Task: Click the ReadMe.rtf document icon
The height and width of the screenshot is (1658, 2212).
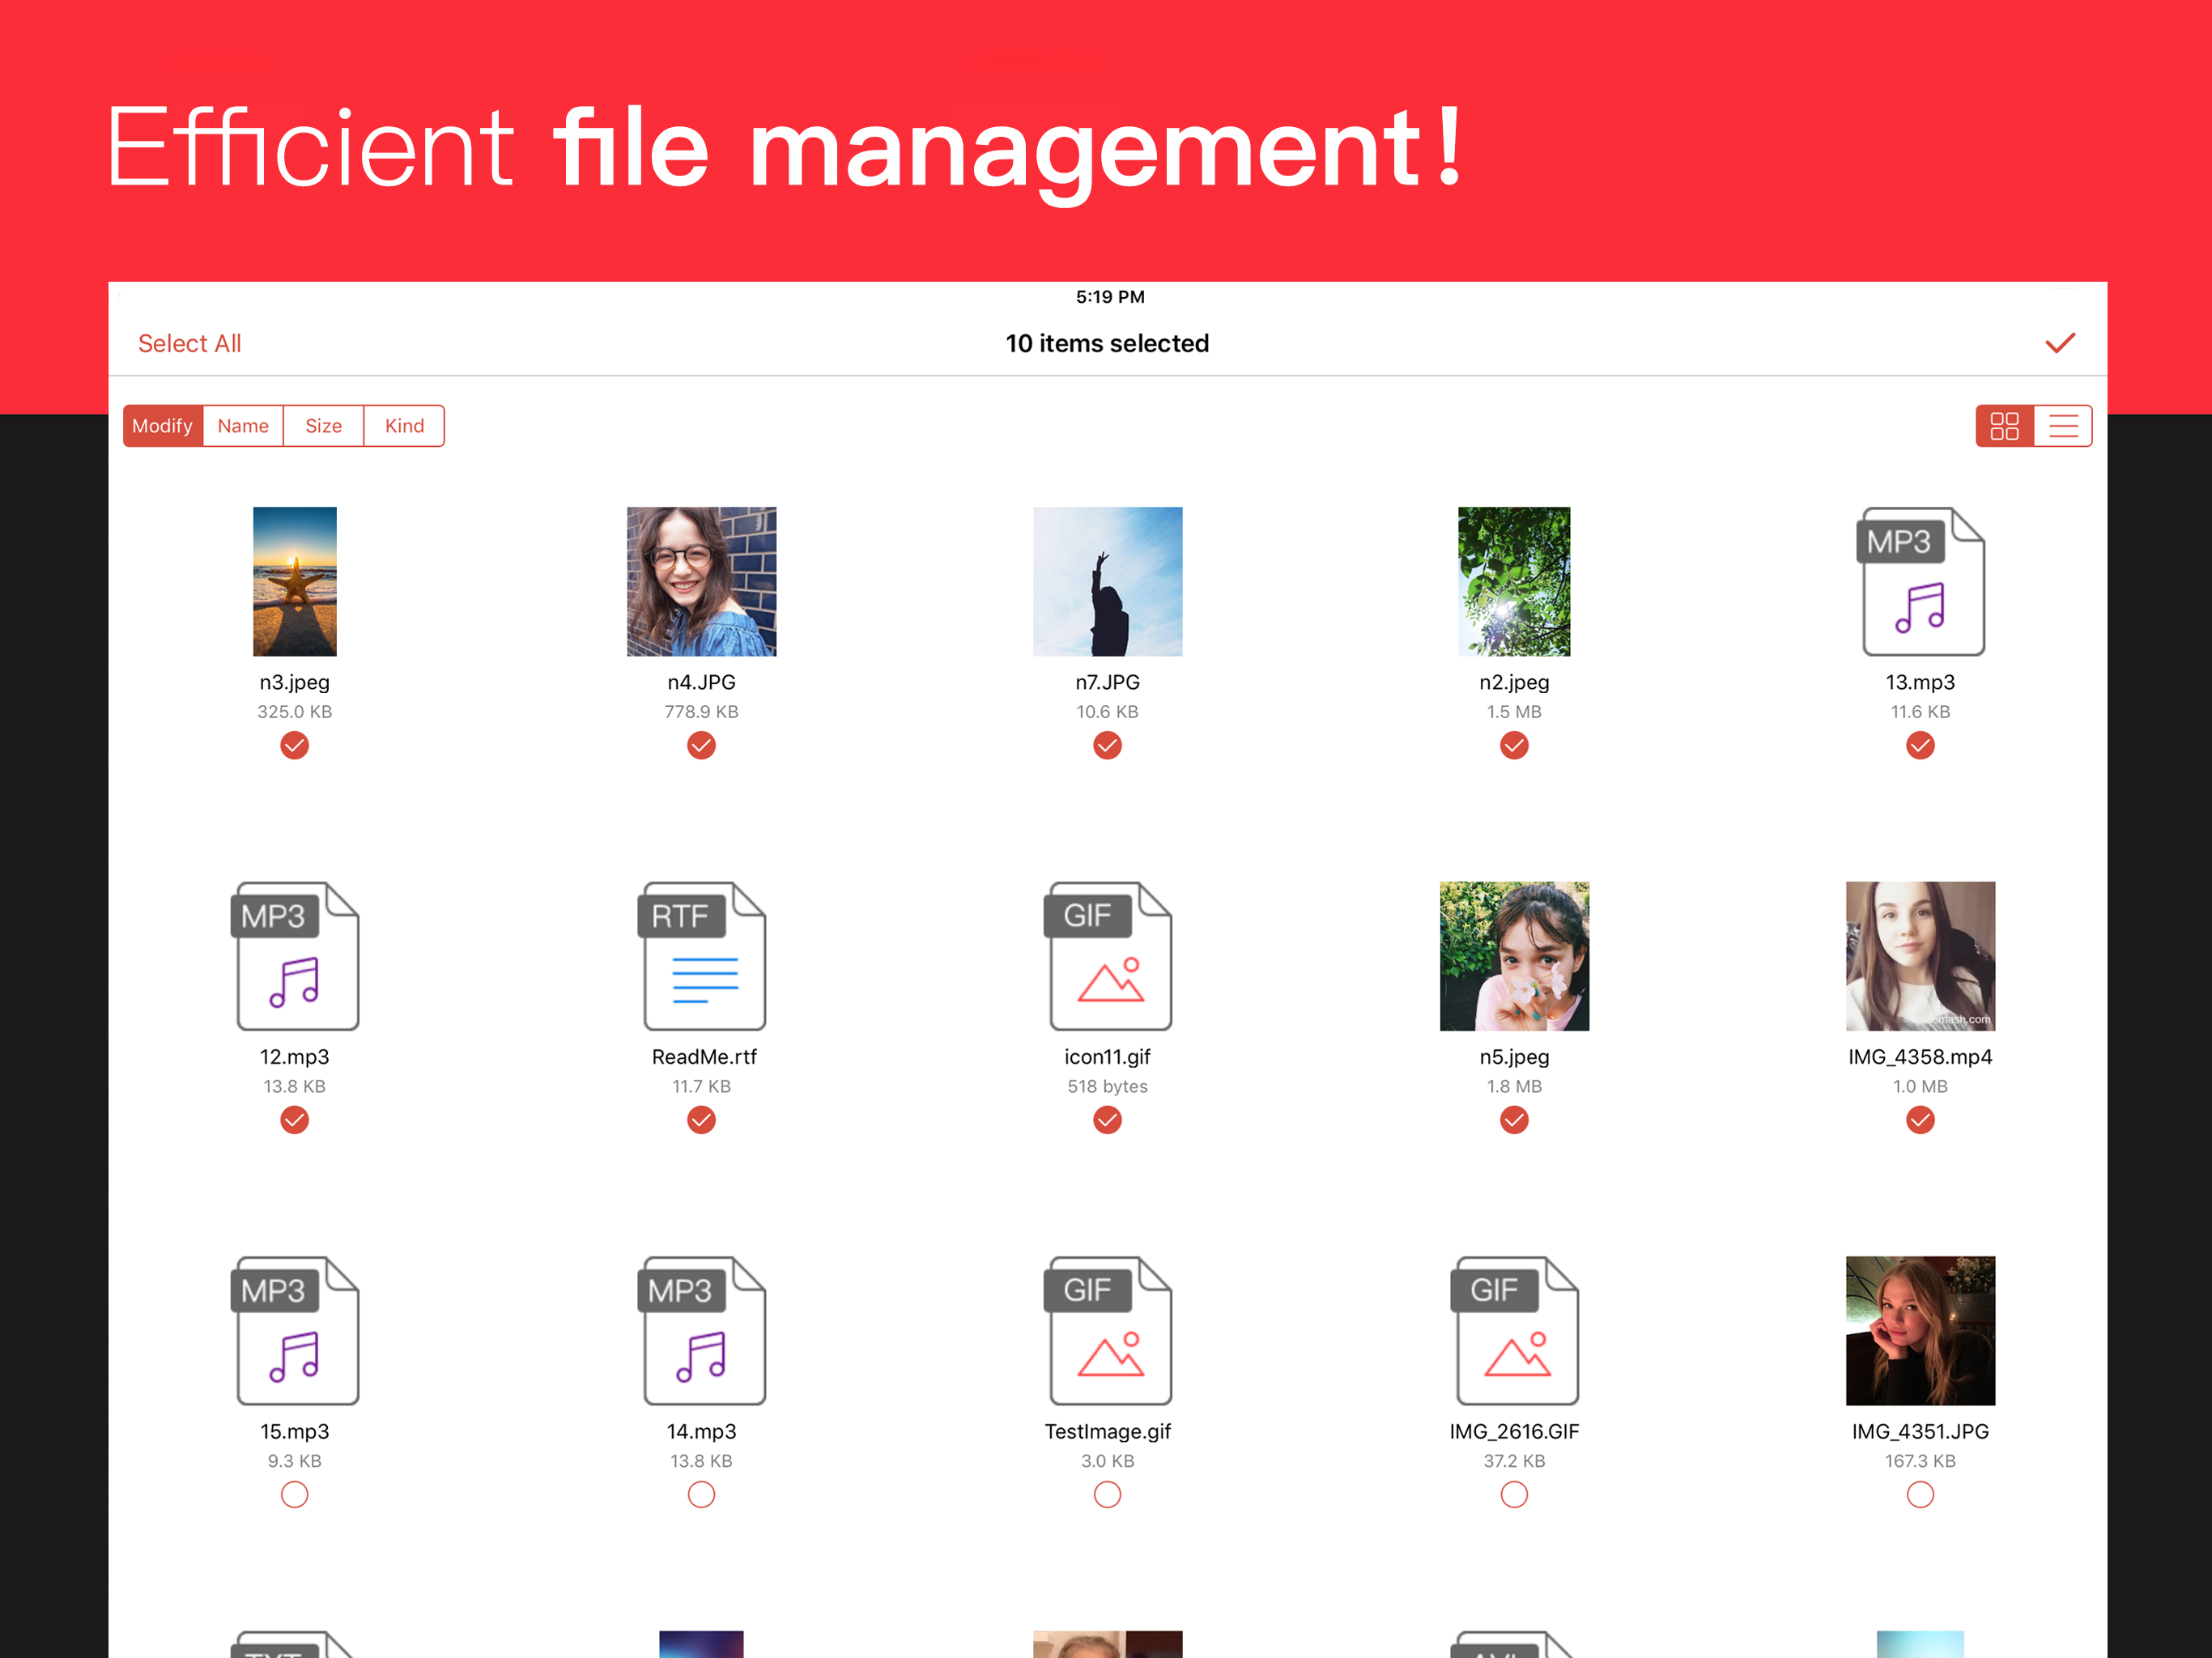Action: 703,956
